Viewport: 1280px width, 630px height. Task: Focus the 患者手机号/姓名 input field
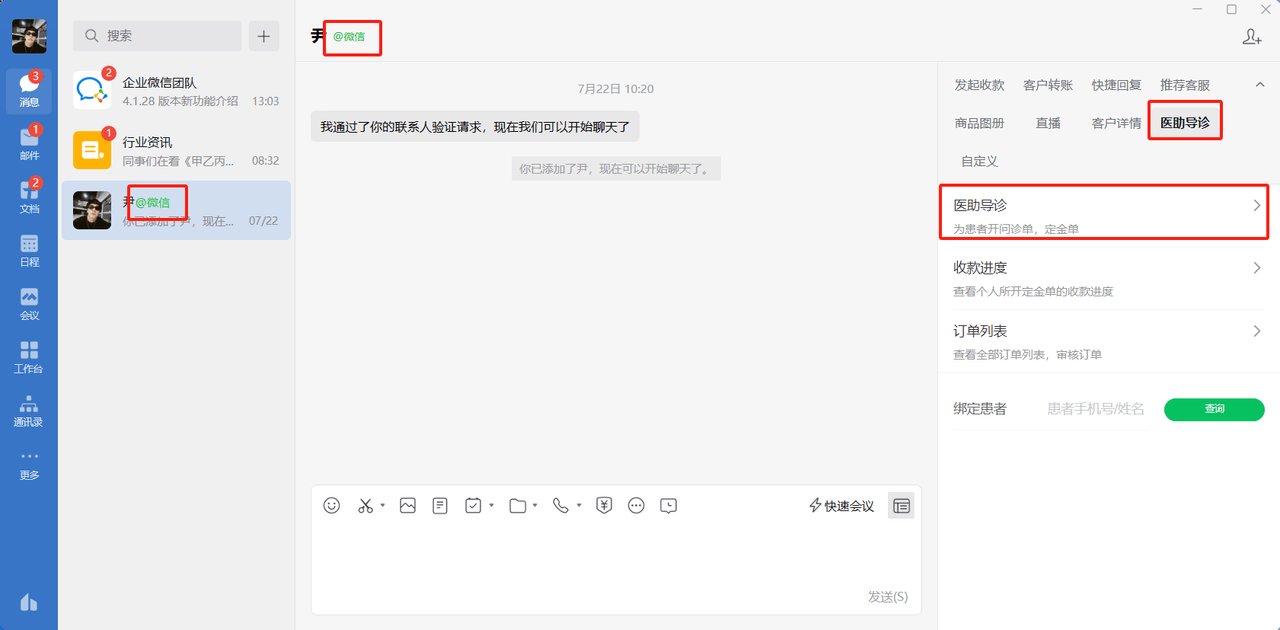(x=1096, y=409)
